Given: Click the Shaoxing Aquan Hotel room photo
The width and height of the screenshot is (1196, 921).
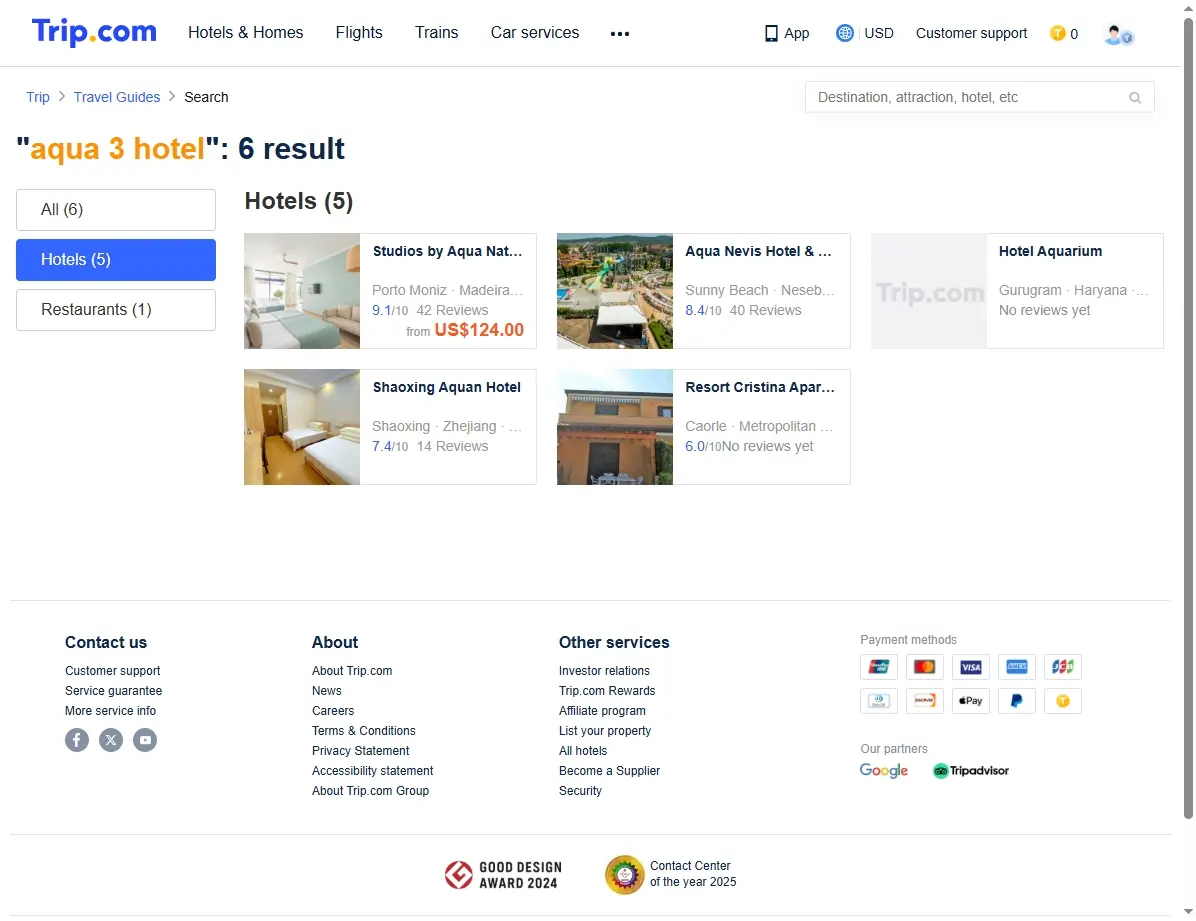Looking at the screenshot, I should 302,427.
